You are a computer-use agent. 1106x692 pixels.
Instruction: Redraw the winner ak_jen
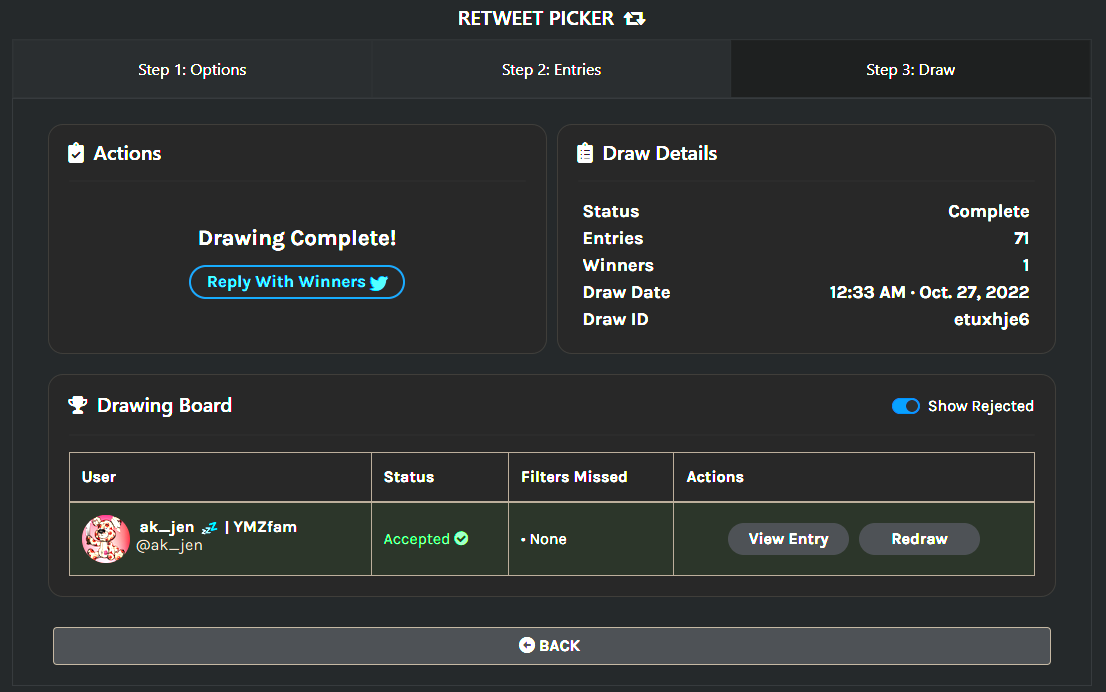coord(919,539)
